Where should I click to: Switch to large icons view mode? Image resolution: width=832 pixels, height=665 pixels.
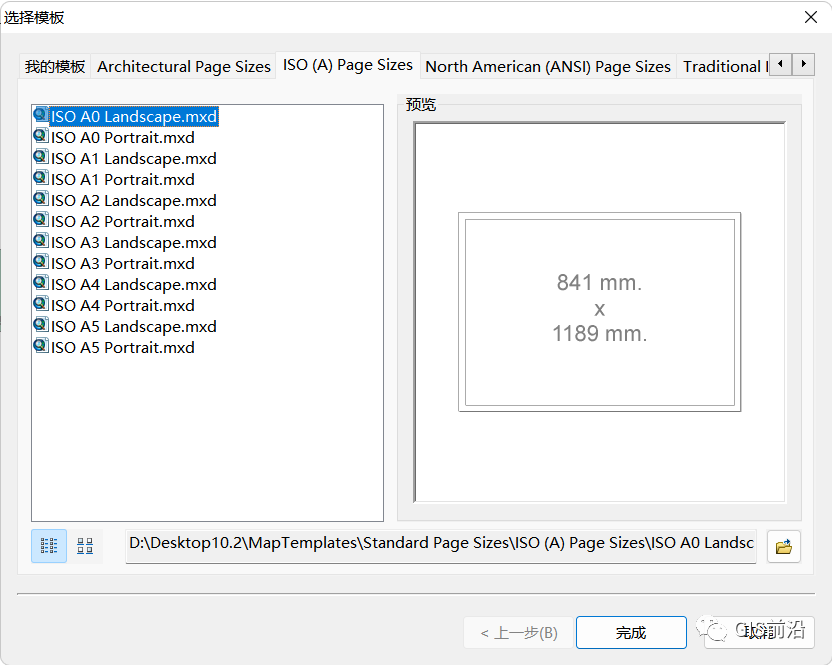pos(85,546)
